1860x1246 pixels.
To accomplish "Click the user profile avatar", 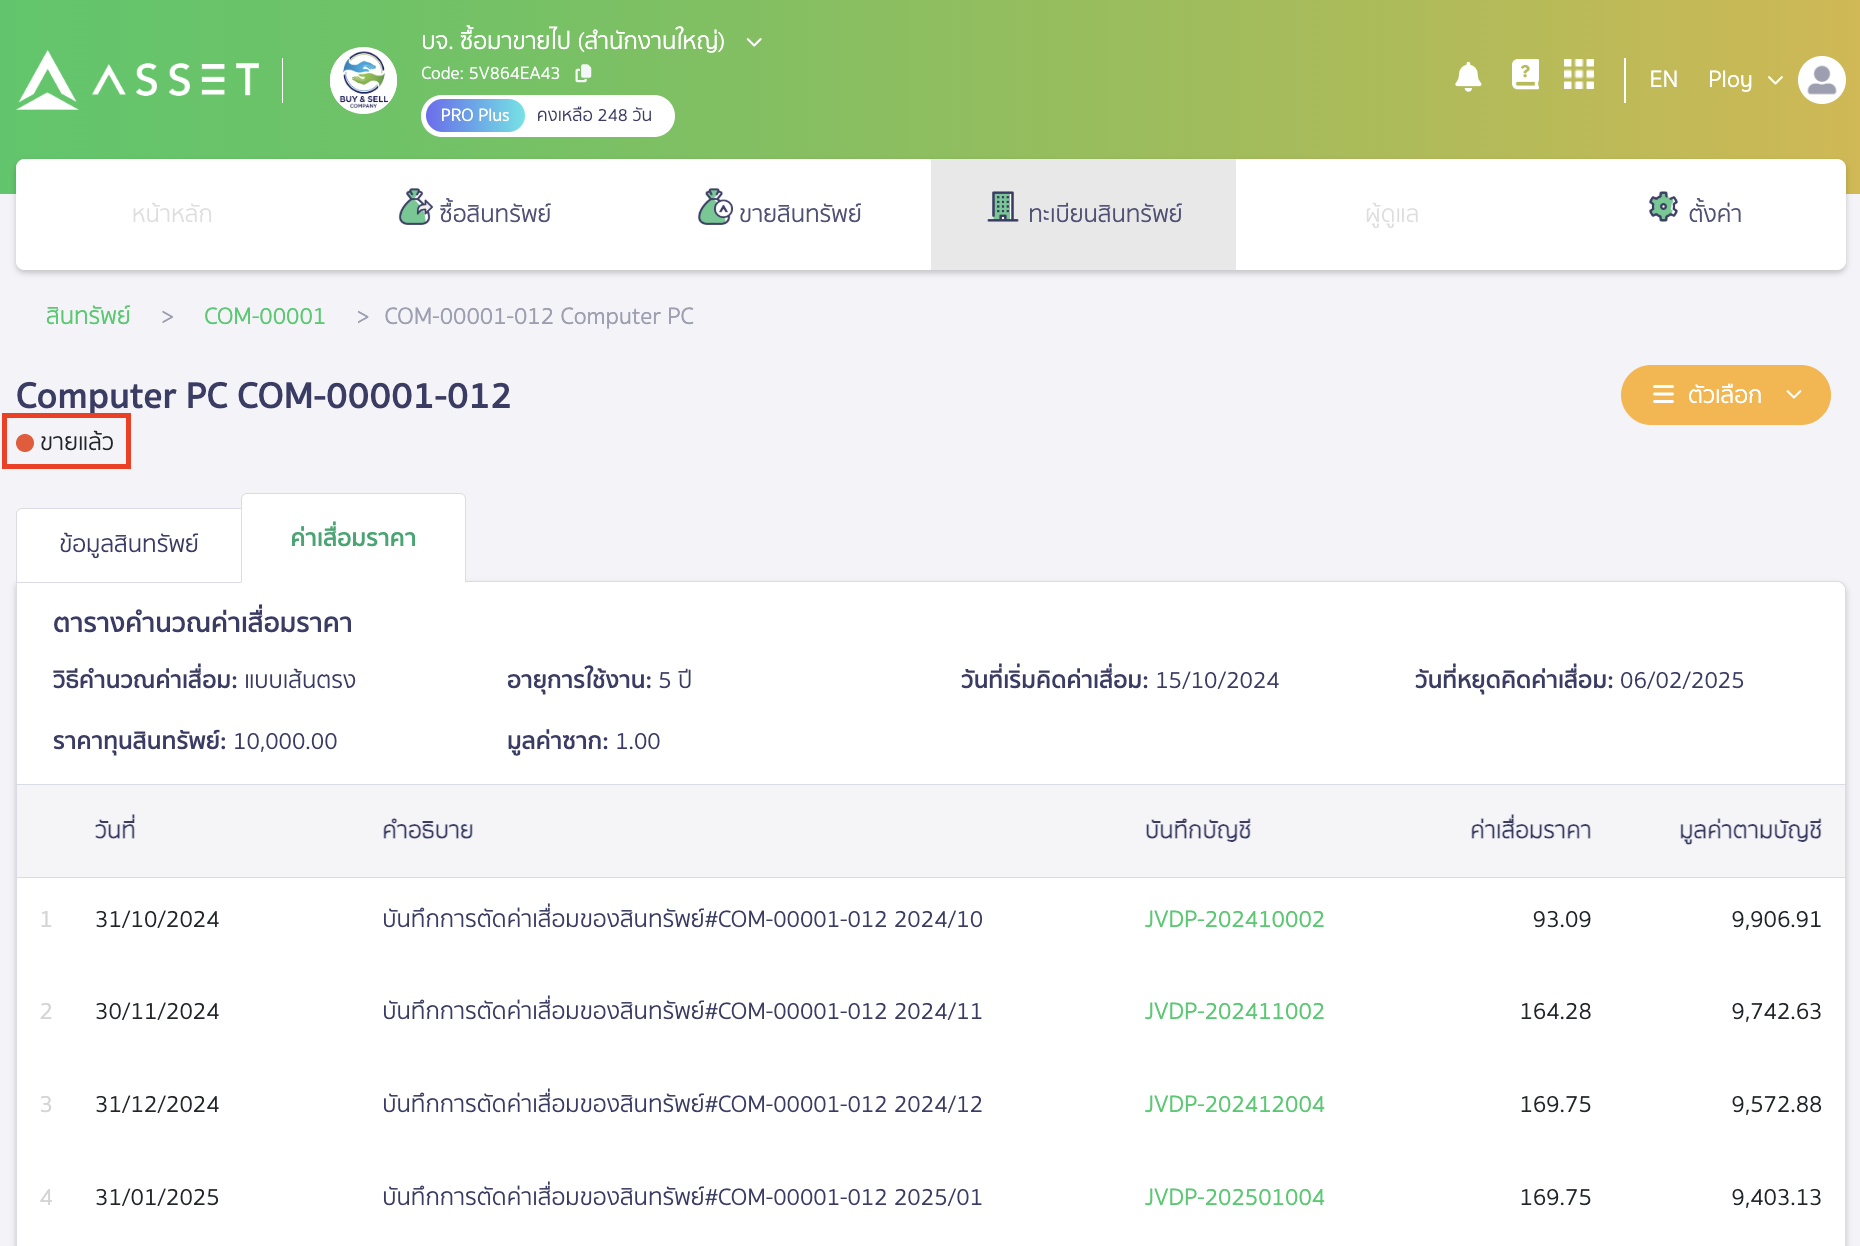I will pos(1821,79).
